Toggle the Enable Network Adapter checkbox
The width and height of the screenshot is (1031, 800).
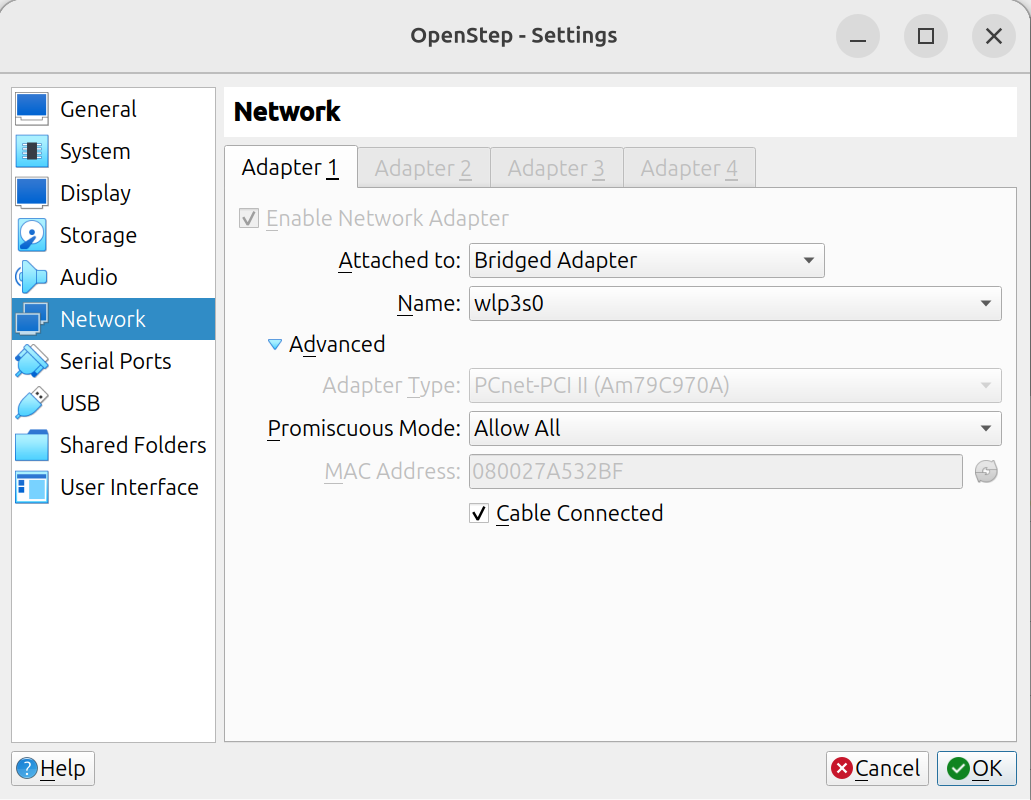tap(249, 218)
